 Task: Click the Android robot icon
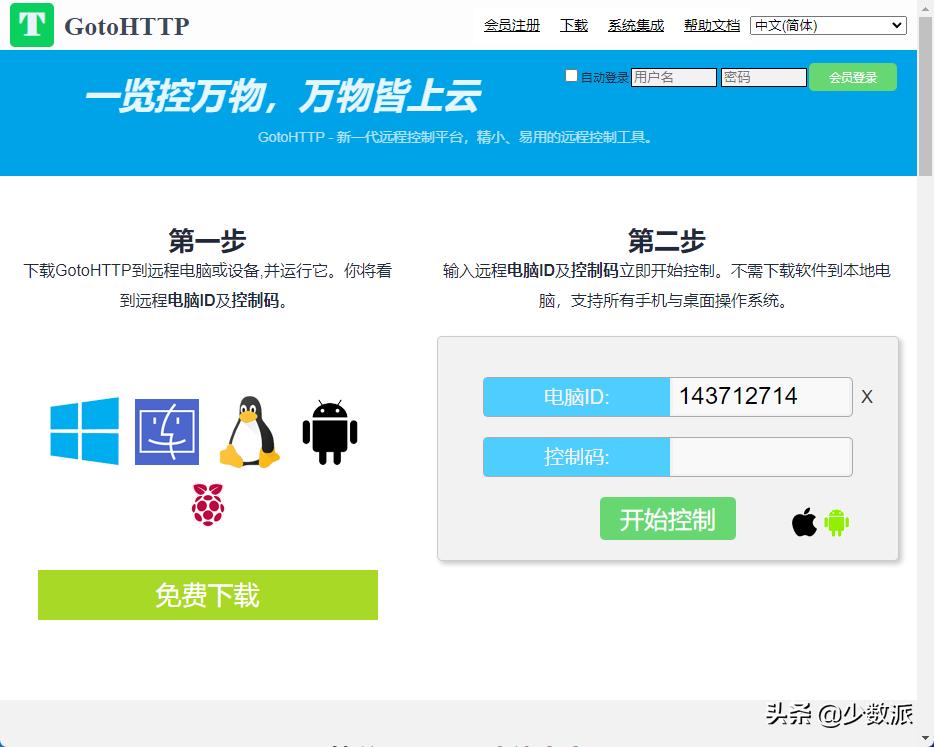[328, 432]
